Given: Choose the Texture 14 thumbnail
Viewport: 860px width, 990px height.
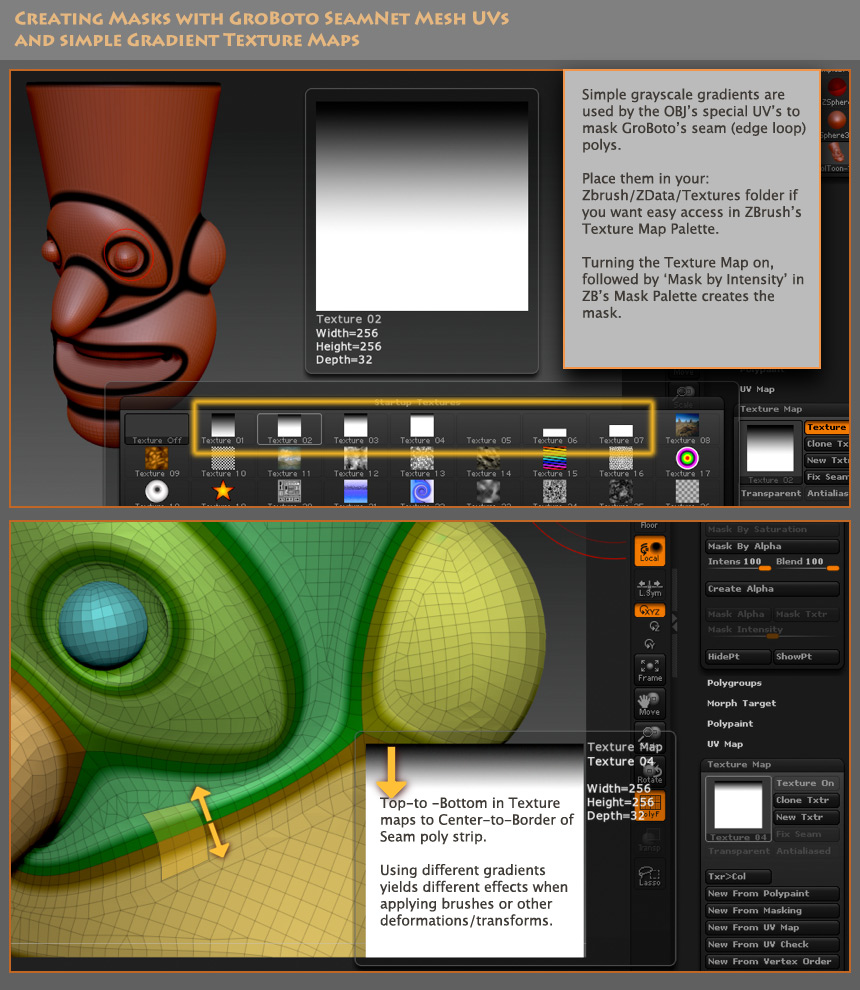Looking at the screenshot, I should [x=488, y=462].
